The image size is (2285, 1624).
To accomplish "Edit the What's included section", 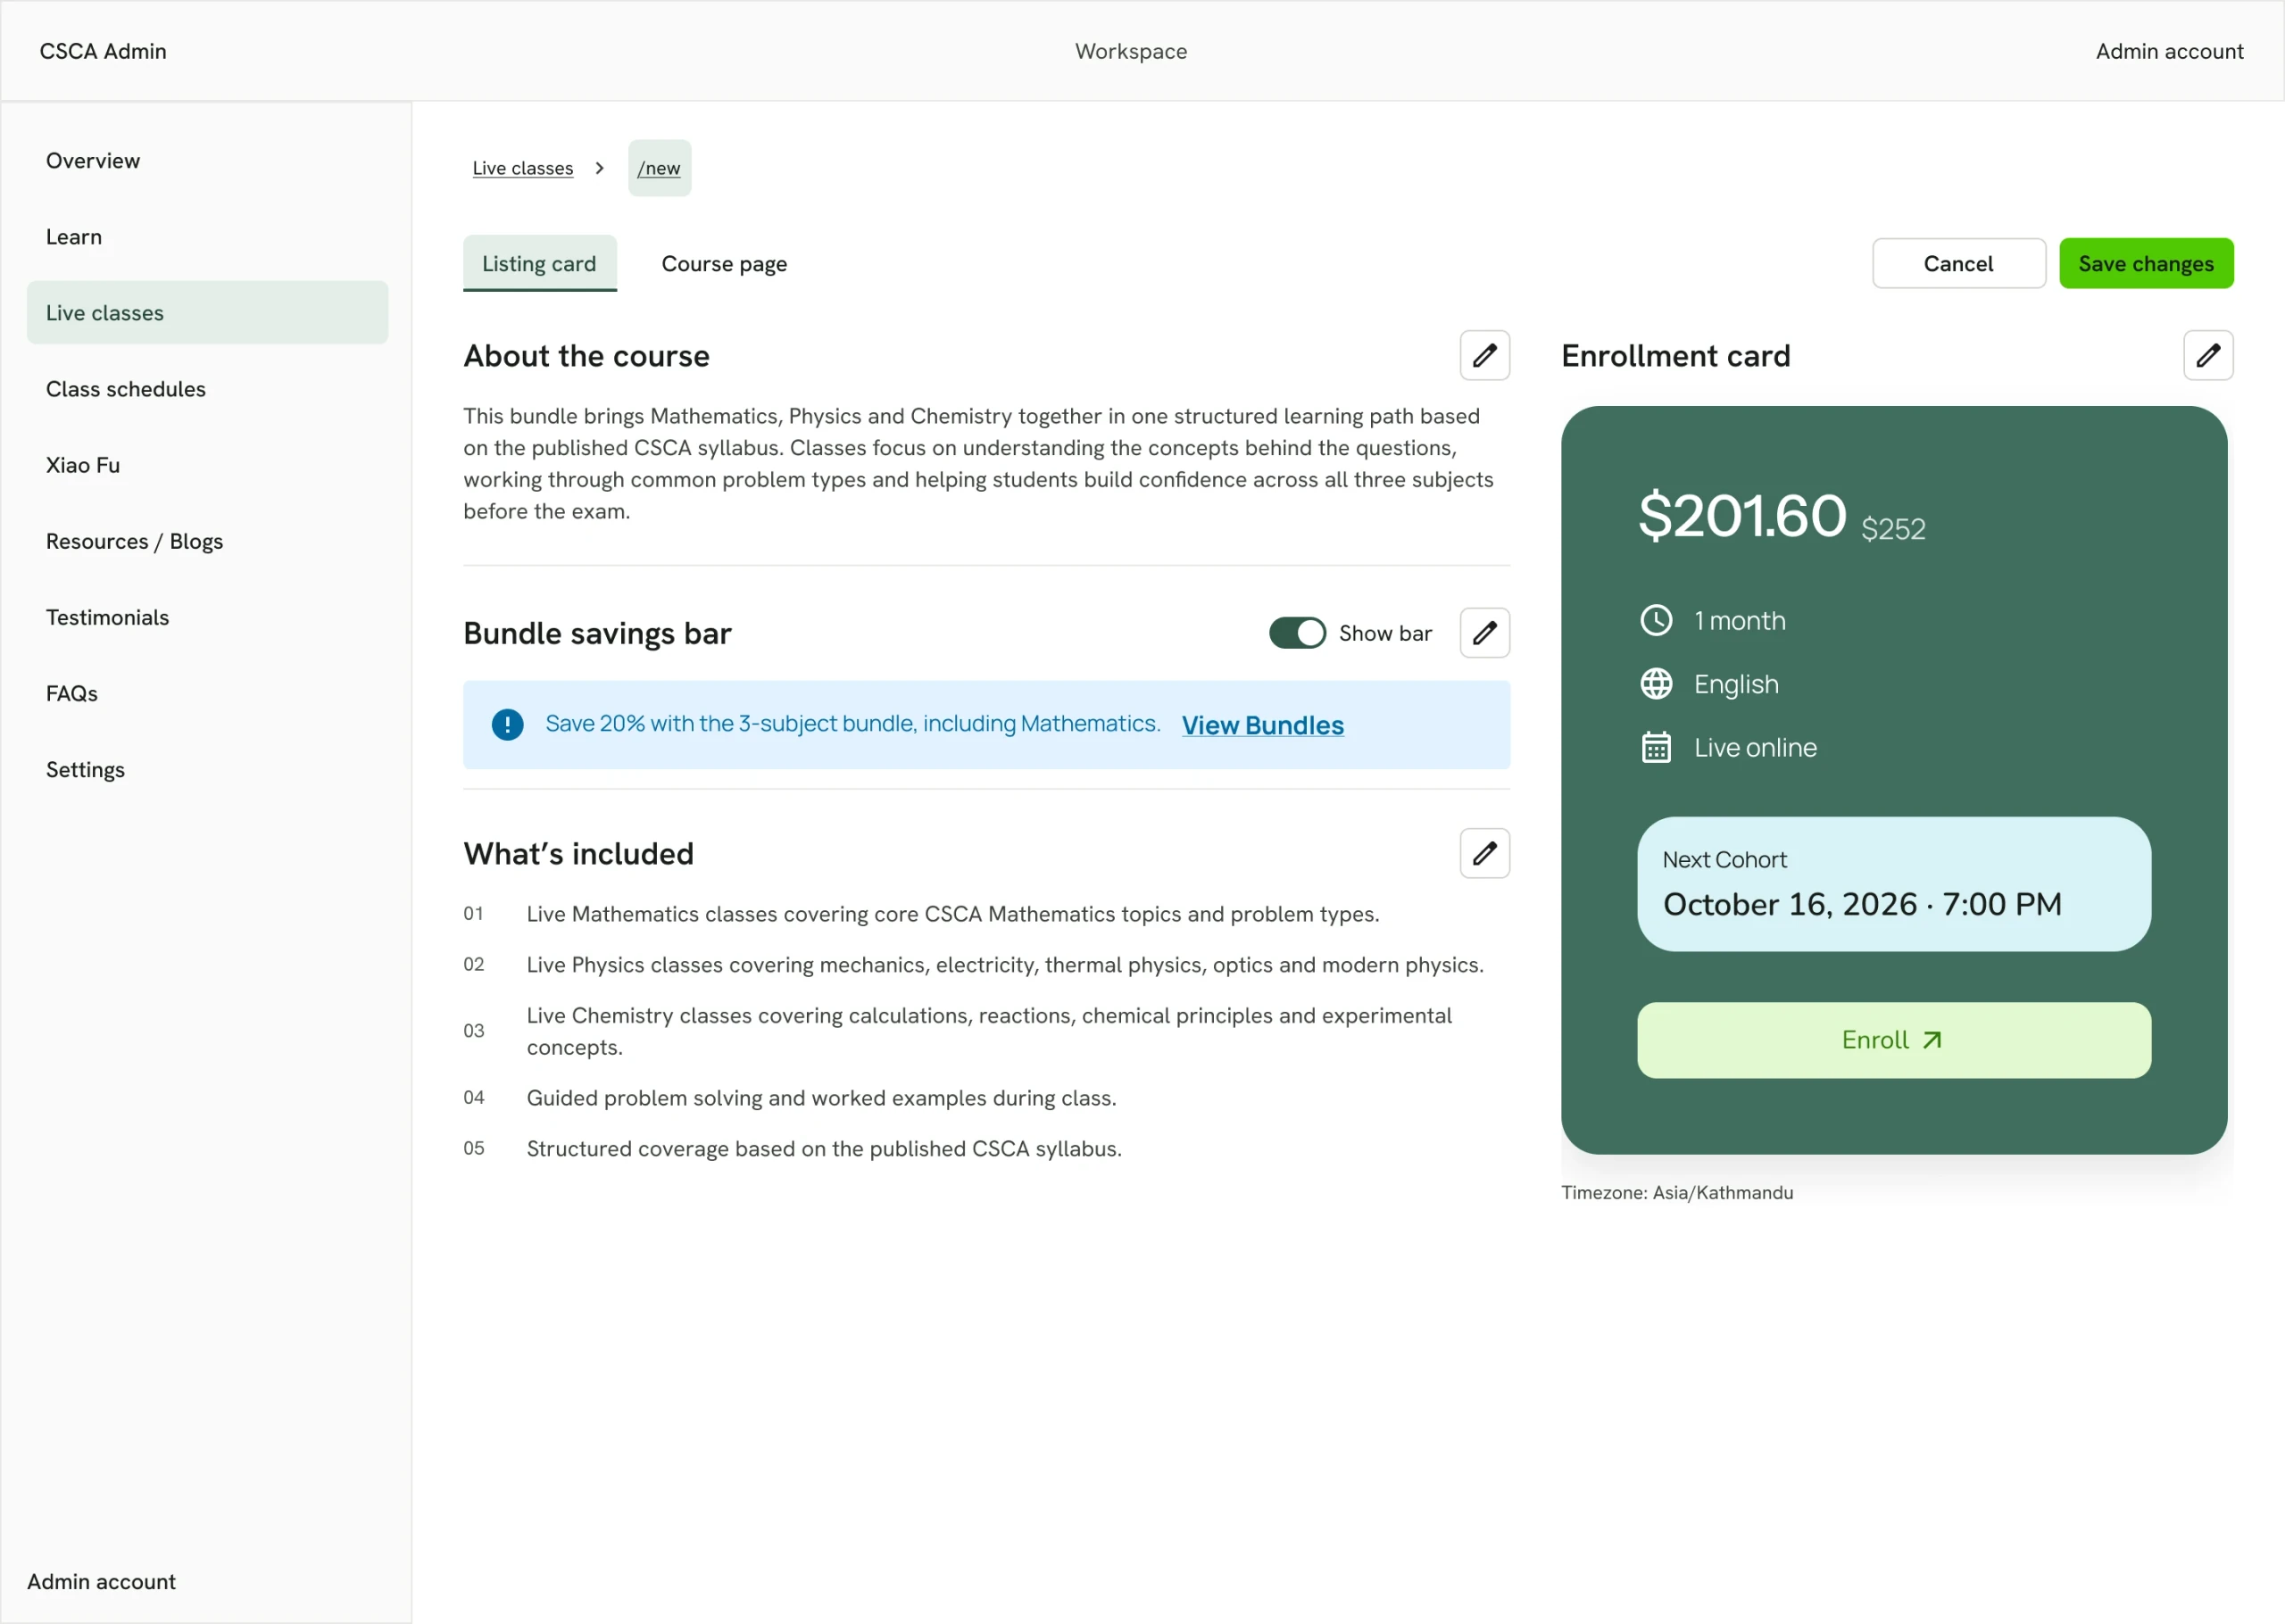I will point(1484,853).
